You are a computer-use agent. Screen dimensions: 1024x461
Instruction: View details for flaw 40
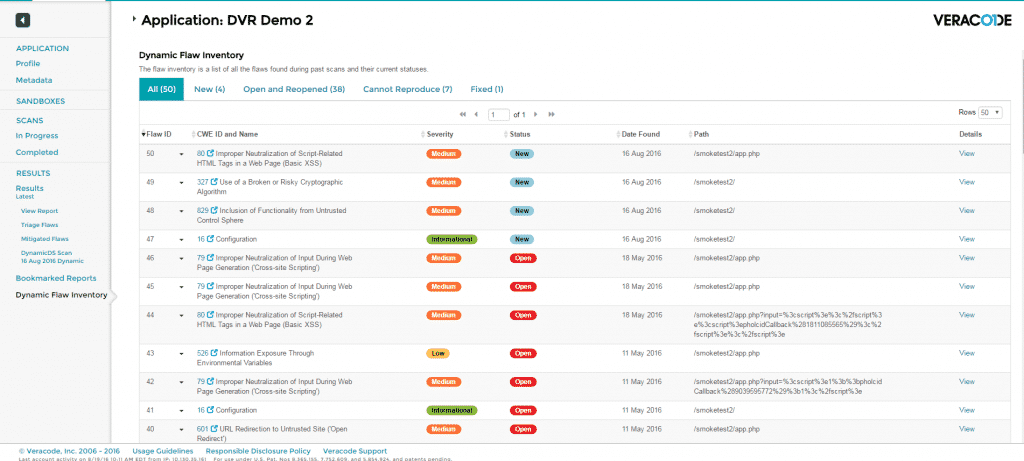[x=967, y=429]
